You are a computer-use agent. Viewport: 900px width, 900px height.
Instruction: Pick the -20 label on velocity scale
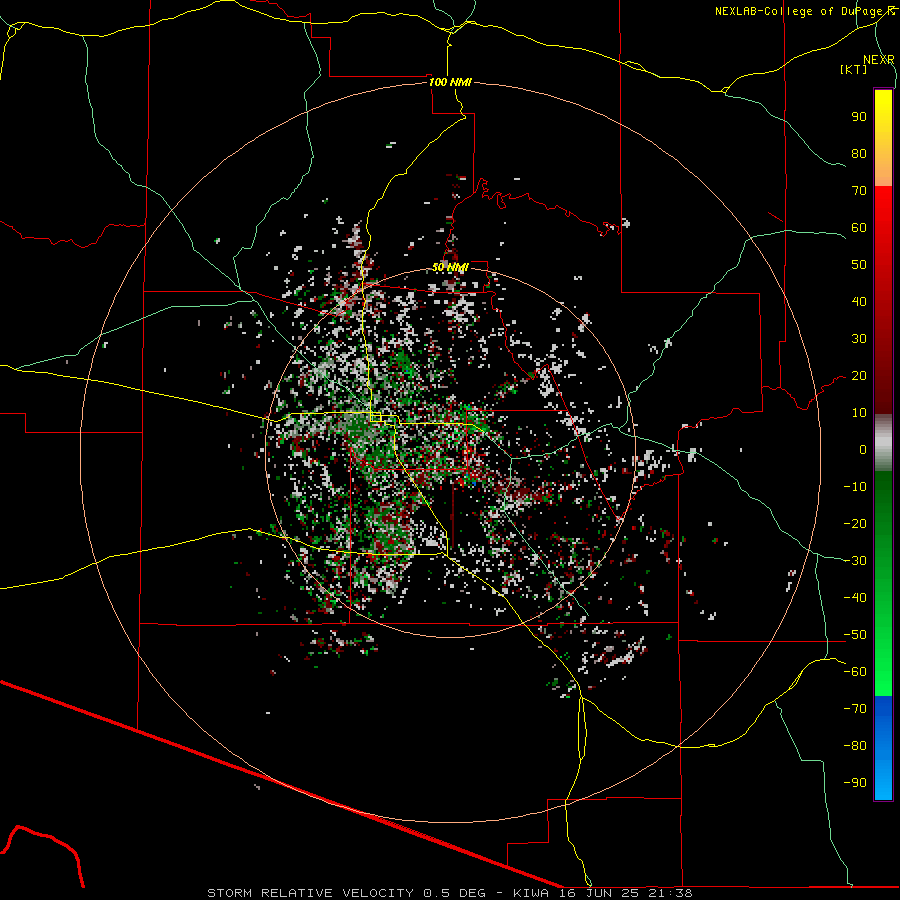point(855,523)
